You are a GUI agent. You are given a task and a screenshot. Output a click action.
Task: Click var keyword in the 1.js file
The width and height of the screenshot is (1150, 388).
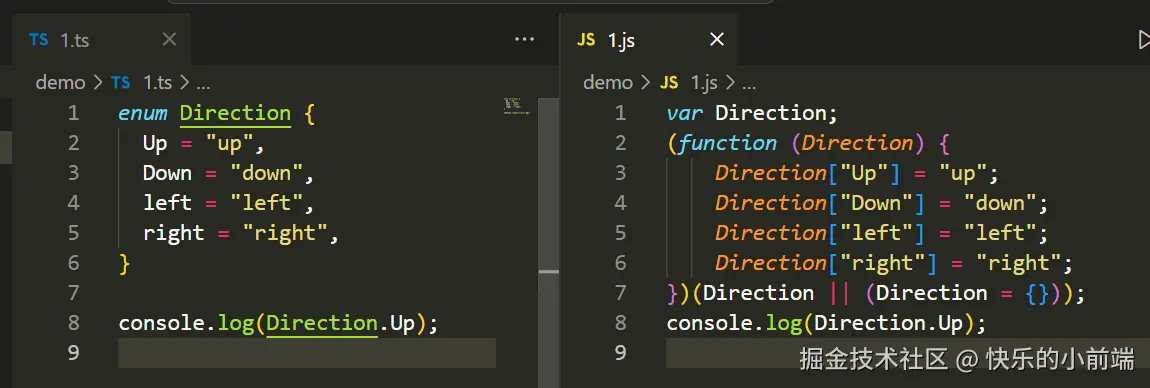(684, 113)
